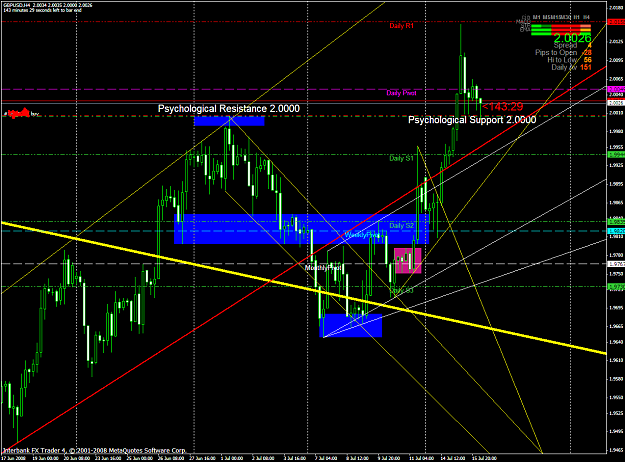The image size is (625, 462).
Task: Click the red <143:29 candle countdown timer
Action: click(502, 107)
